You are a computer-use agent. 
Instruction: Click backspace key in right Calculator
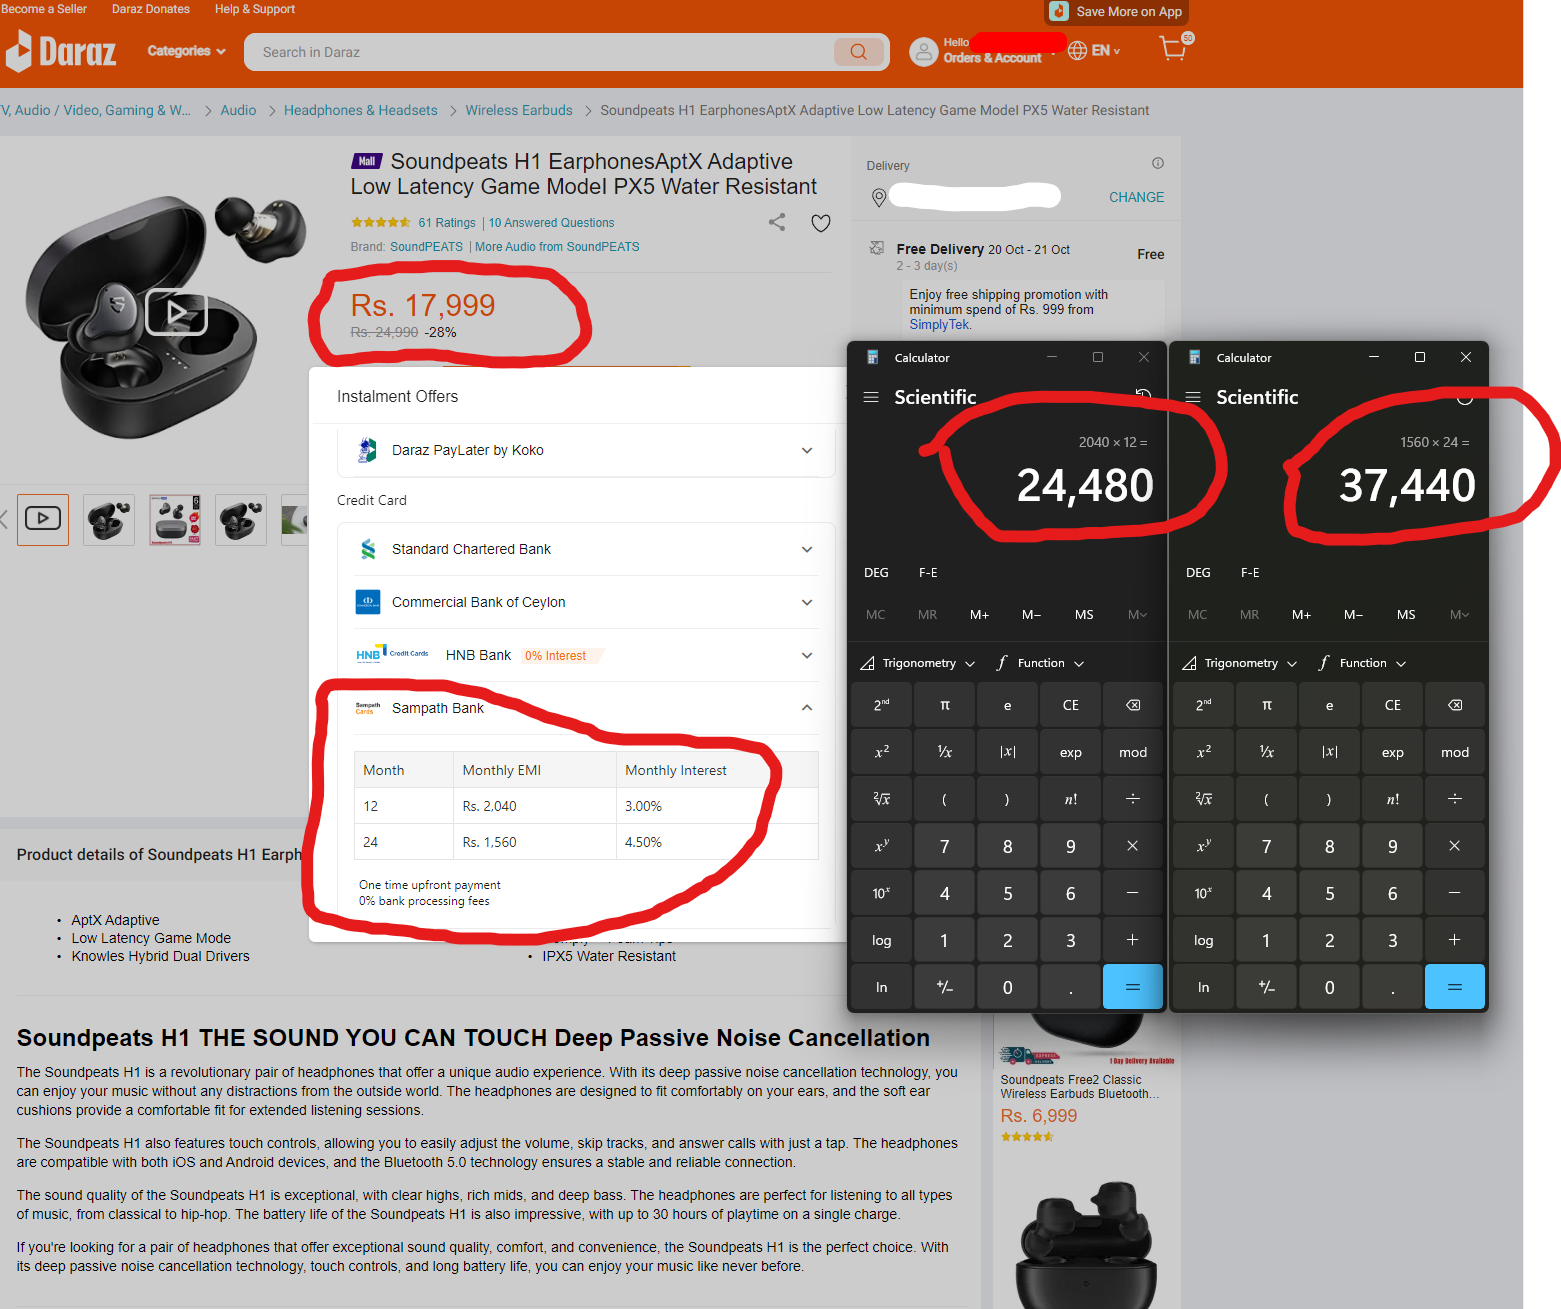[x=1455, y=705]
